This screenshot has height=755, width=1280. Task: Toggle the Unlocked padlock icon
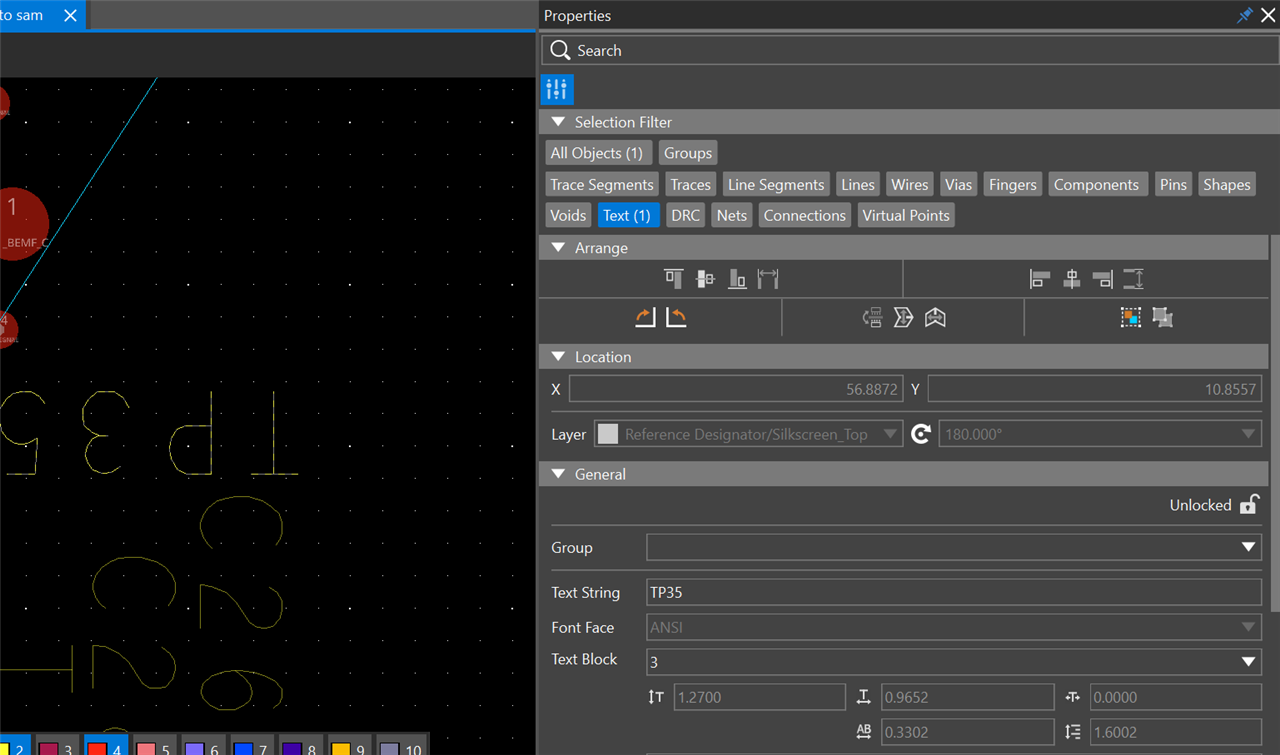click(1249, 505)
